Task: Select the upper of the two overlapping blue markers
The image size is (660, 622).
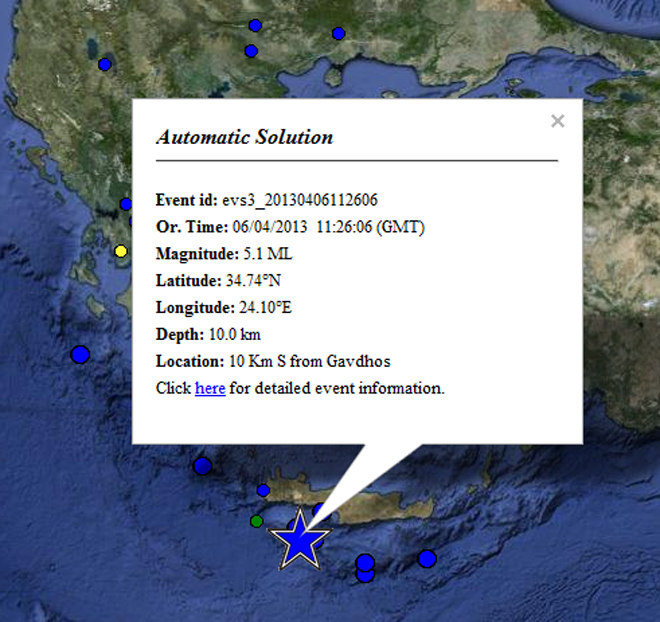Action: [x=365, y=562]
